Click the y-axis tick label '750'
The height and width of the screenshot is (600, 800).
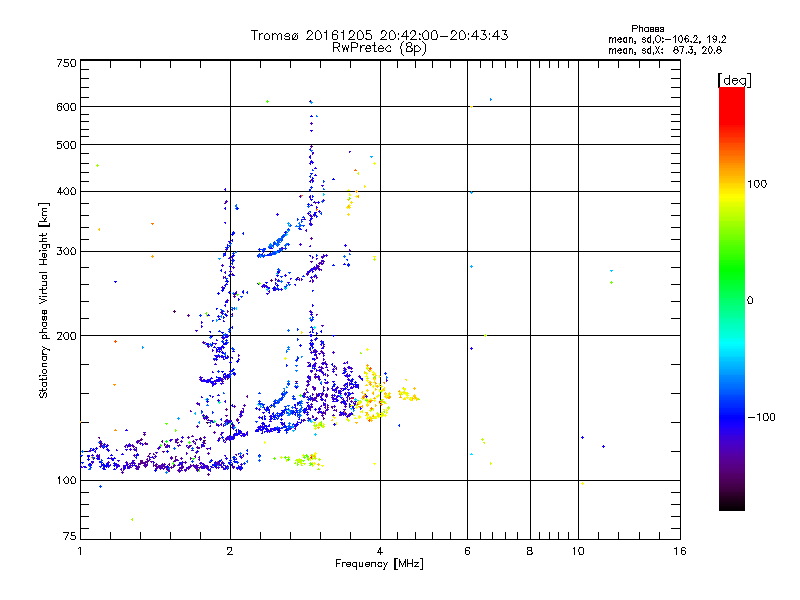66,63
